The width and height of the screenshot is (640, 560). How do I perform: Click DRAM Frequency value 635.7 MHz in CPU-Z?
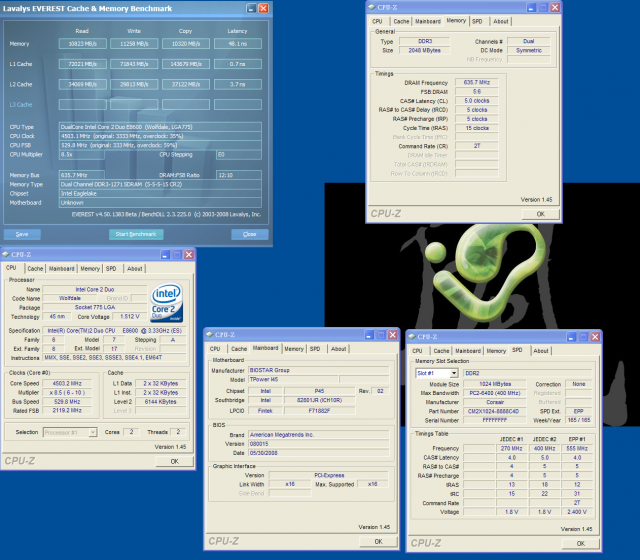tap(477, 82)
